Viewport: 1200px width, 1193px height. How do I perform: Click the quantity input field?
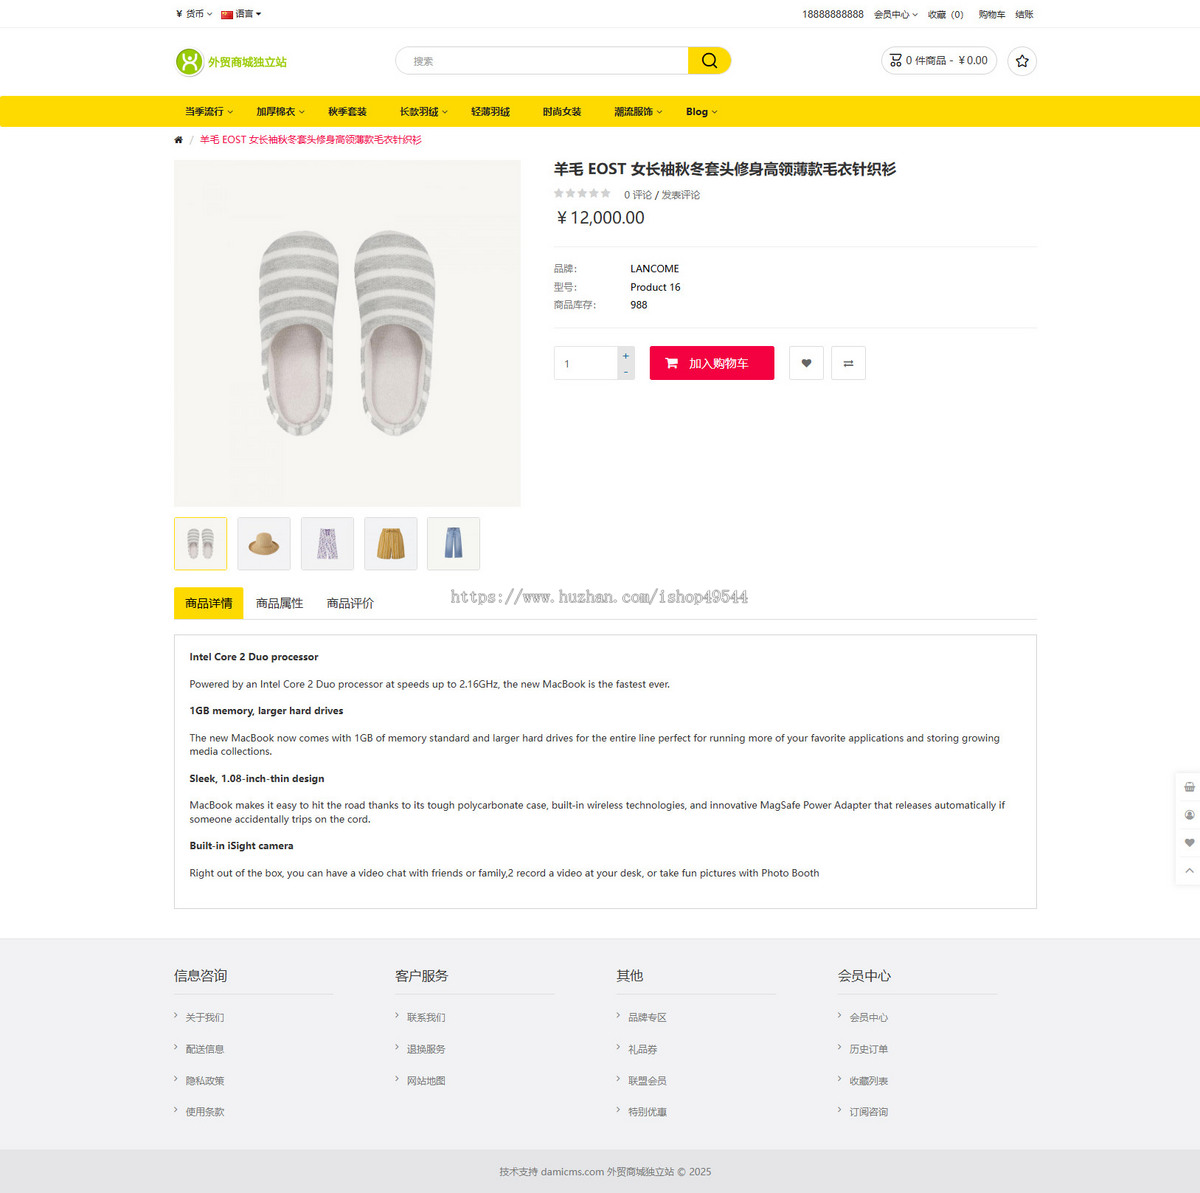point(586,363)
